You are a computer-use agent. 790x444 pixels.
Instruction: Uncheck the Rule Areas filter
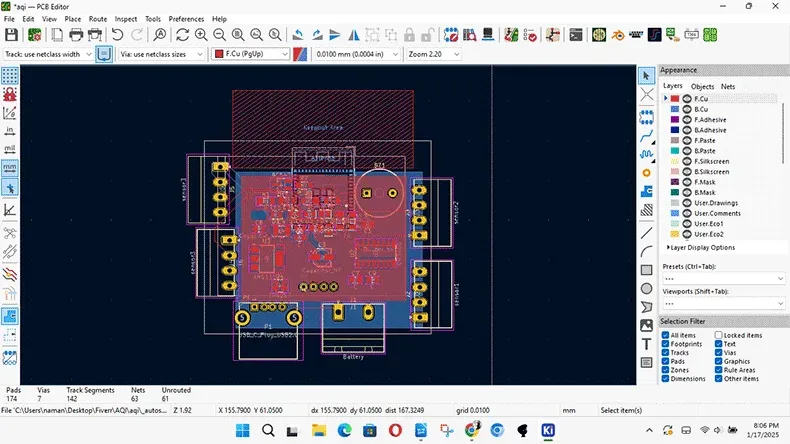pyautogui.click(x=718, y=370)
